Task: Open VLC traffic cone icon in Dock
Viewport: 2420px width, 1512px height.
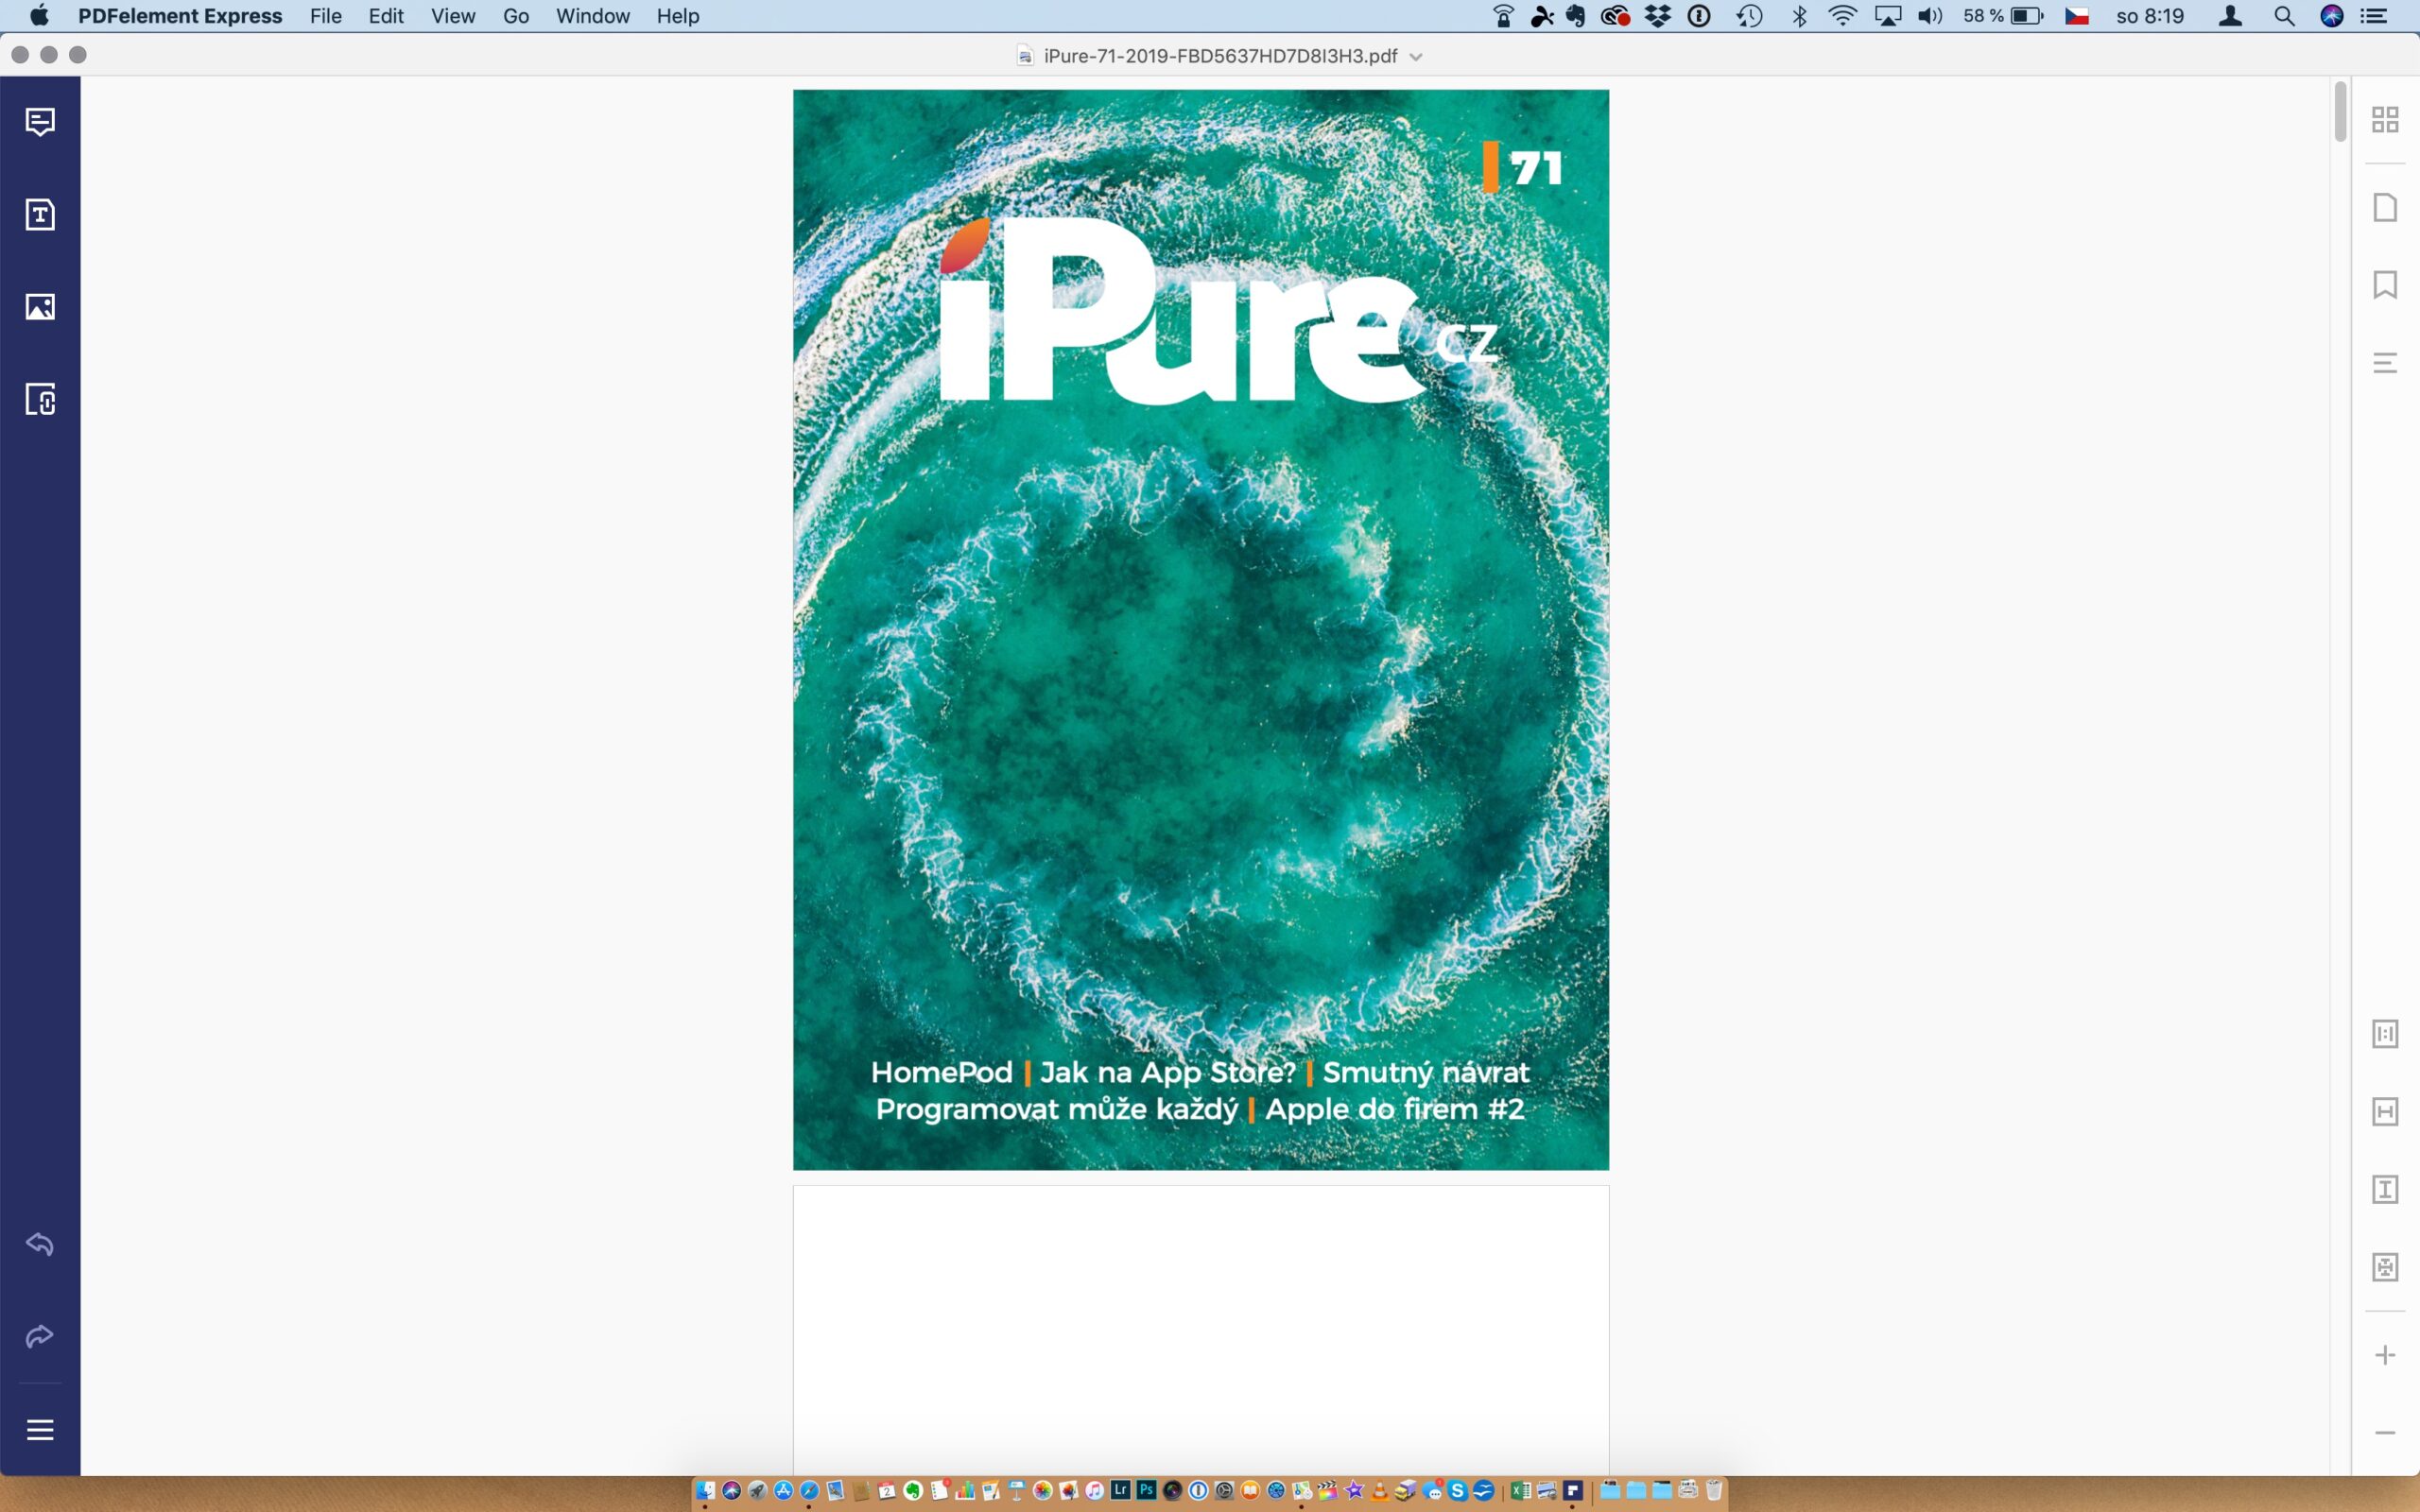Action: click(1380, 1491)
